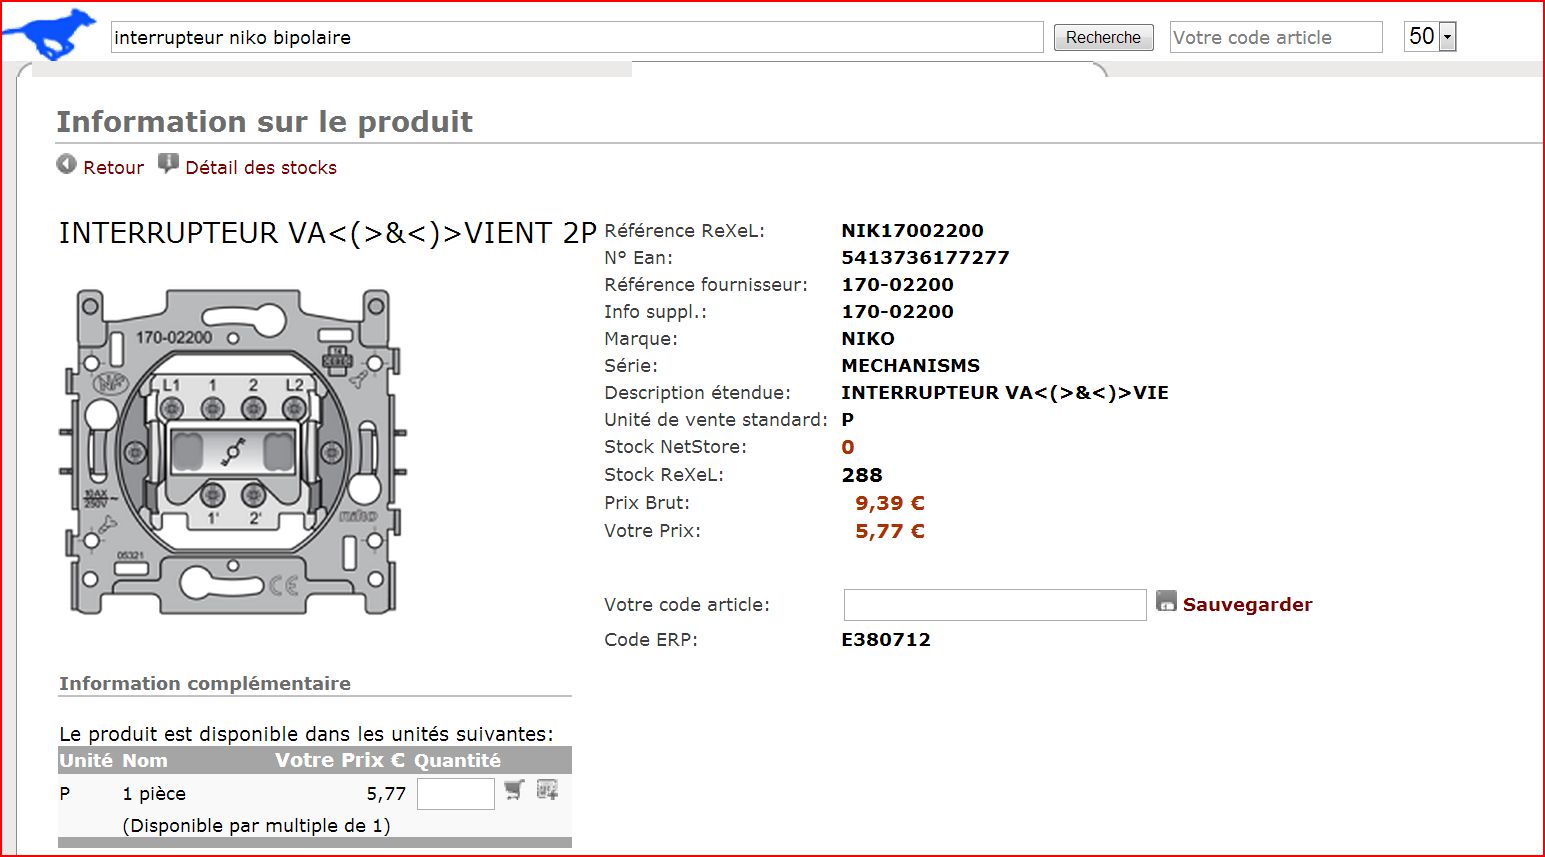
Task: Click the add-to-list icon beside cart
Action: pyautogui.click(x=547, y=790)
